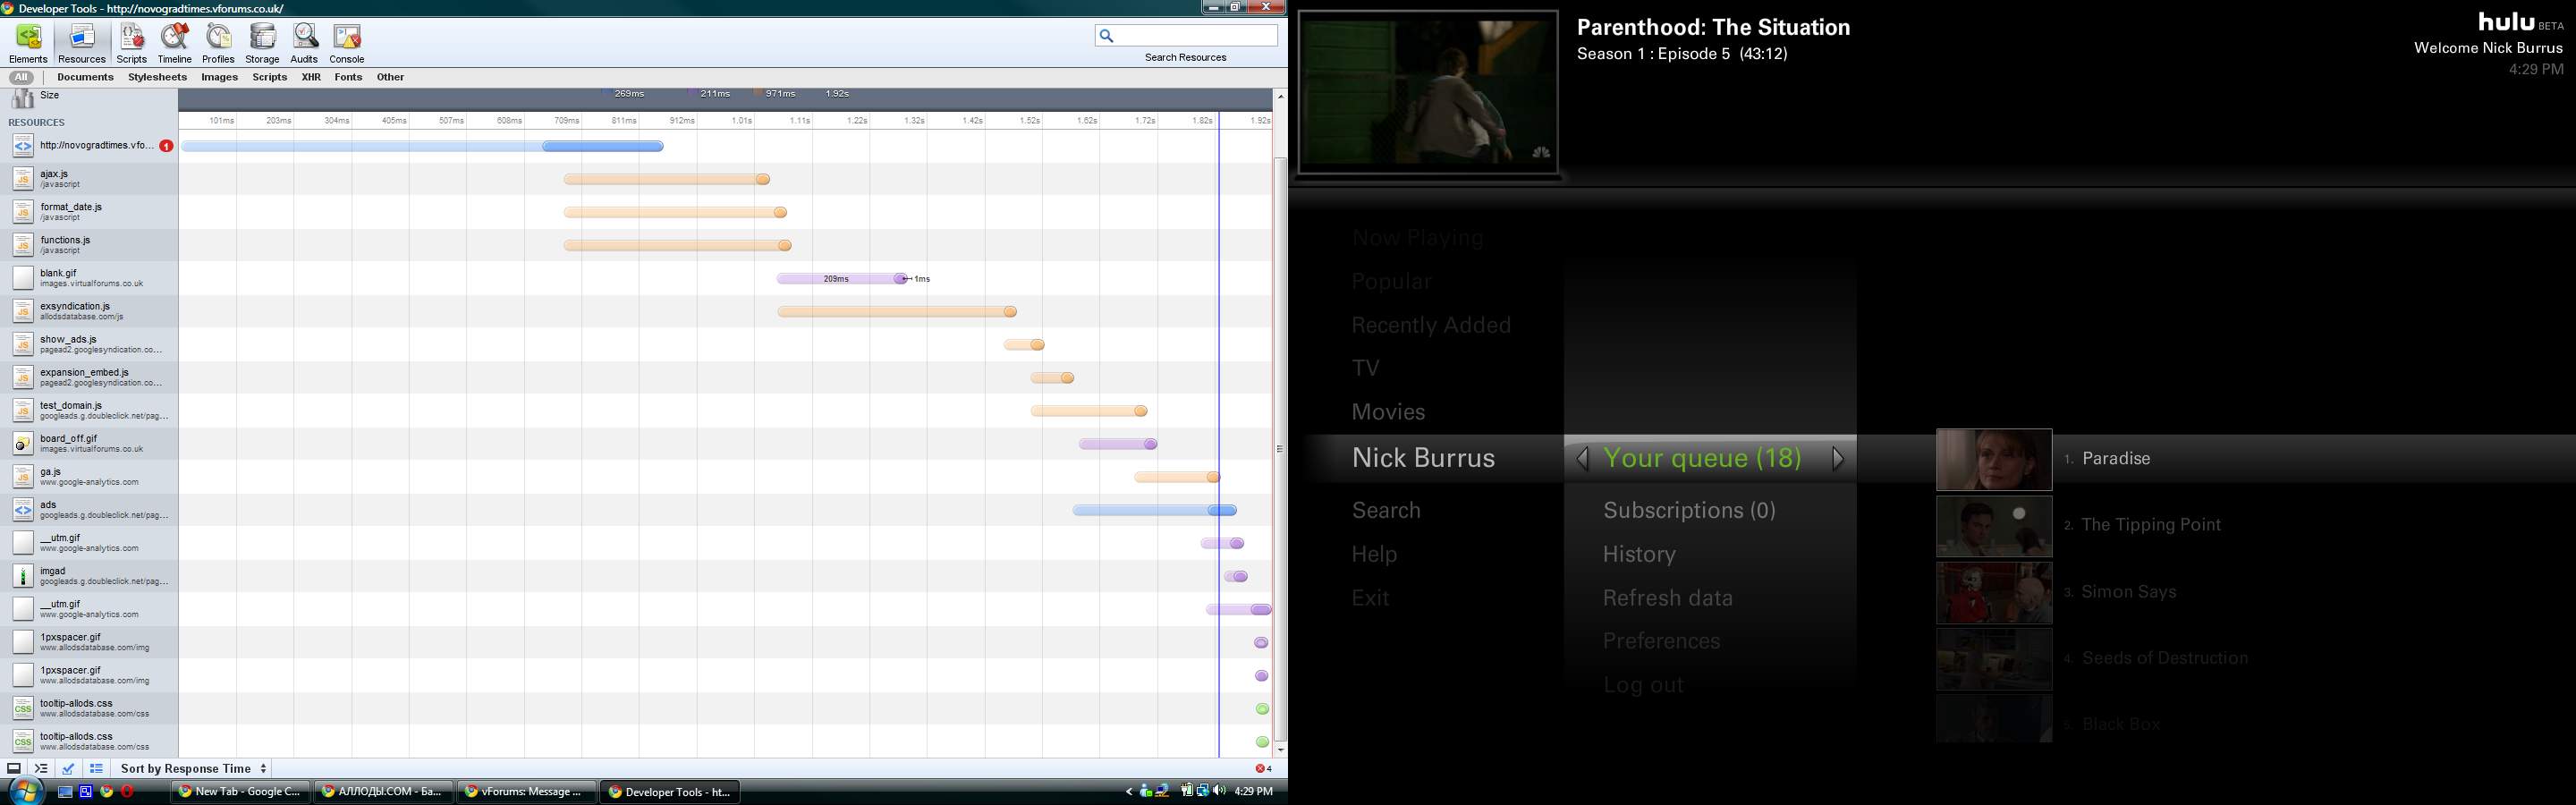Select the blank.gif resource
The image size is (2576, 805).
pyautogui.click(x=89, y=278)
